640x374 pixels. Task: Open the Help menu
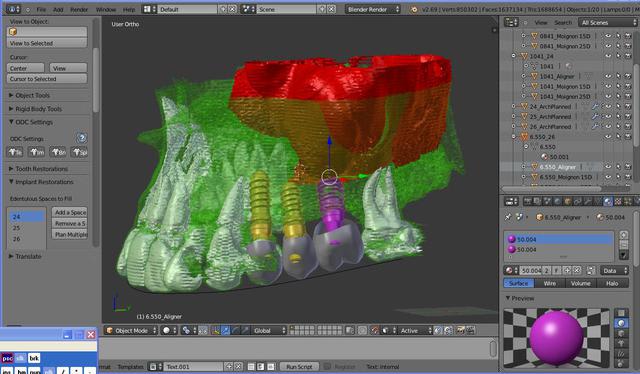click(x=129, y=9)
